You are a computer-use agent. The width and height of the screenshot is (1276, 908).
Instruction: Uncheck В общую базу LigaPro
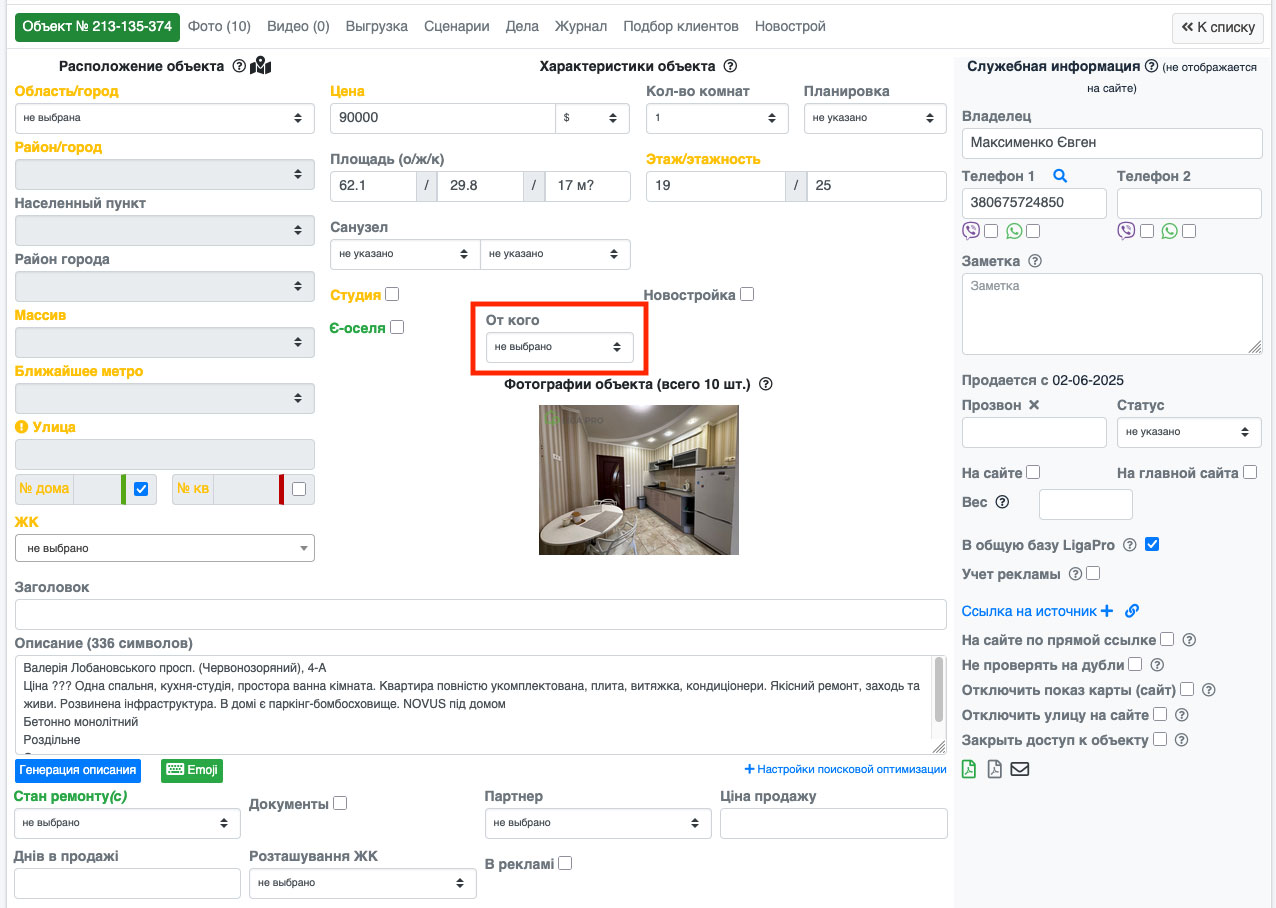pyautogui.click(x=1152, y=545)
